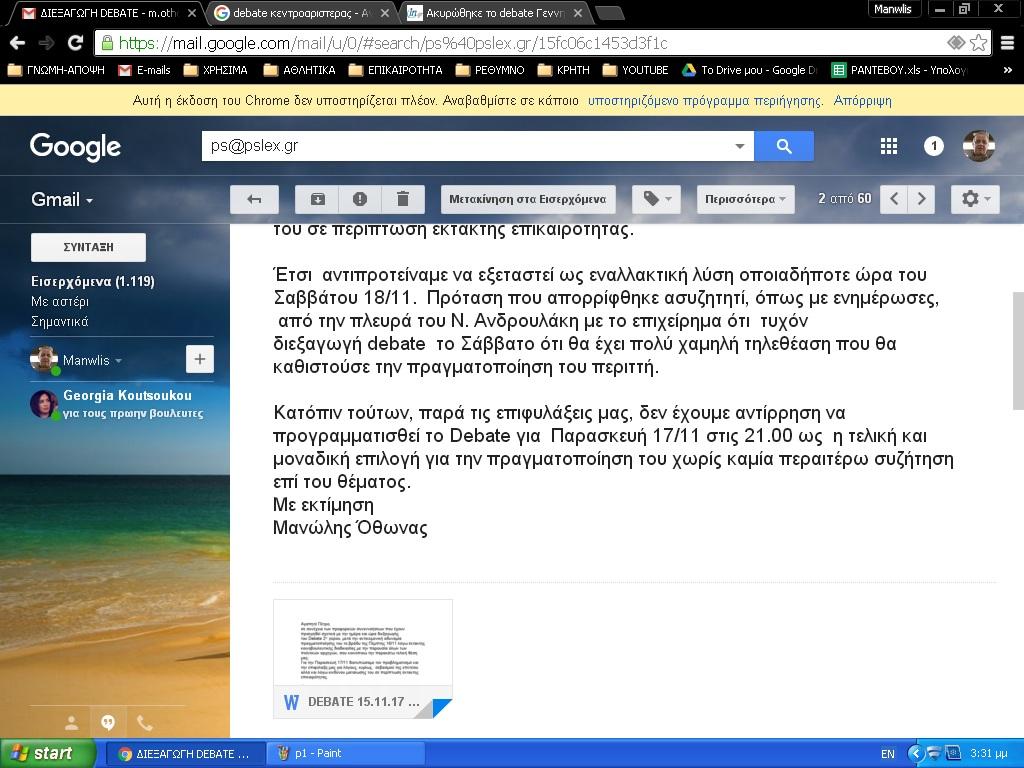The image size is (1024, 768).
Task: Open Google apps grid
Action: (x=888, y=146)
